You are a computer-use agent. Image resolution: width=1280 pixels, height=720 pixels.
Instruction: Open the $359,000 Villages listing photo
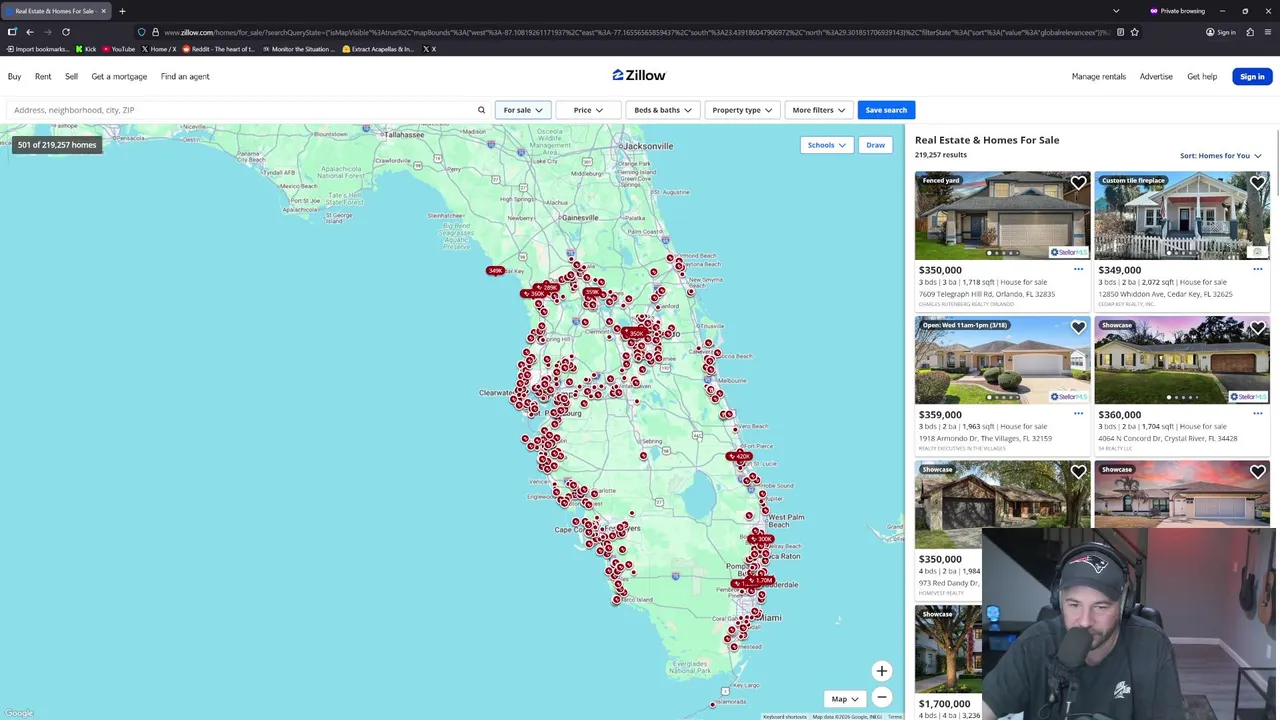click(x=1002, y=360)
